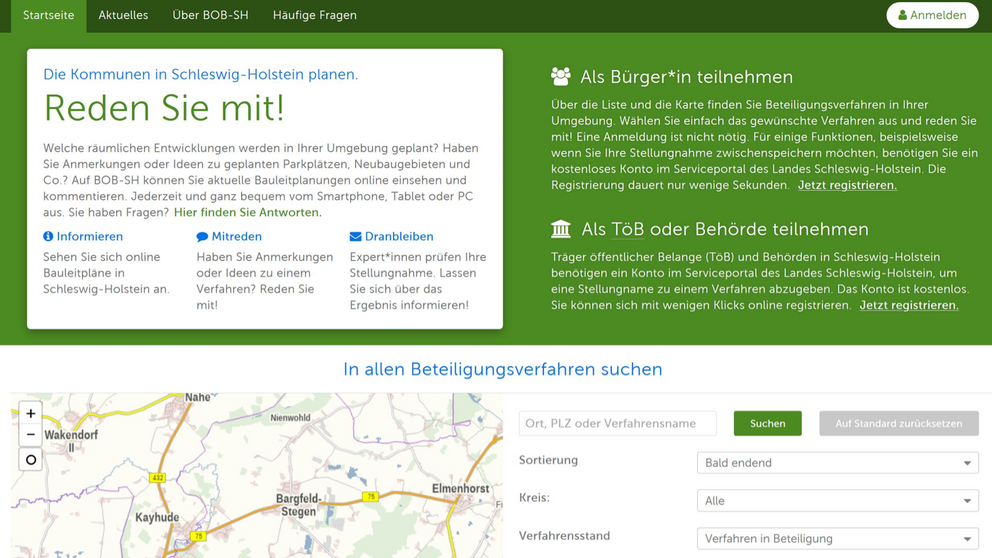This screenshot has height=558, width=992.
Task: Click Wakendorf II label on the map
Action: [x=71, y=441]
